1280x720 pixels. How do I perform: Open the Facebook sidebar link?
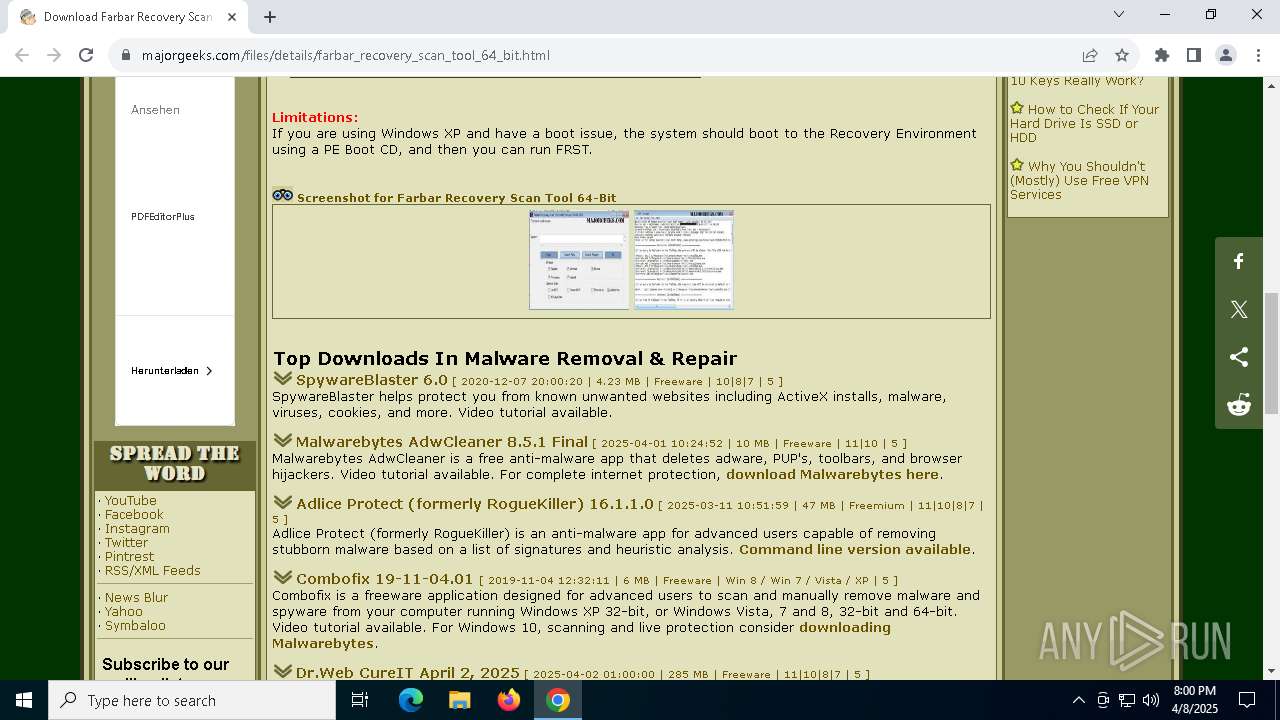coord(134,514)
